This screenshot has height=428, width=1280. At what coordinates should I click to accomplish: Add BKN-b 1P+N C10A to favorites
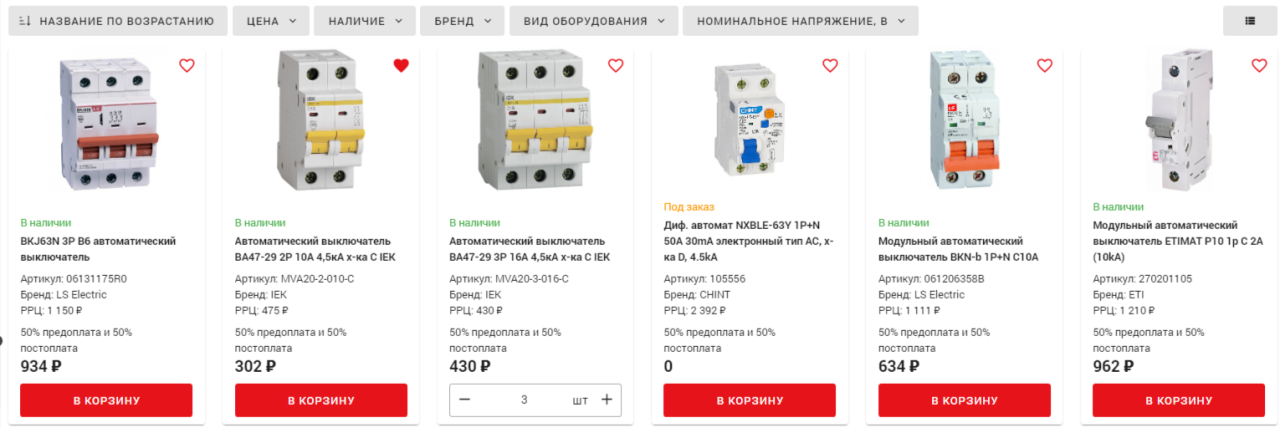tap(1044, 66)
